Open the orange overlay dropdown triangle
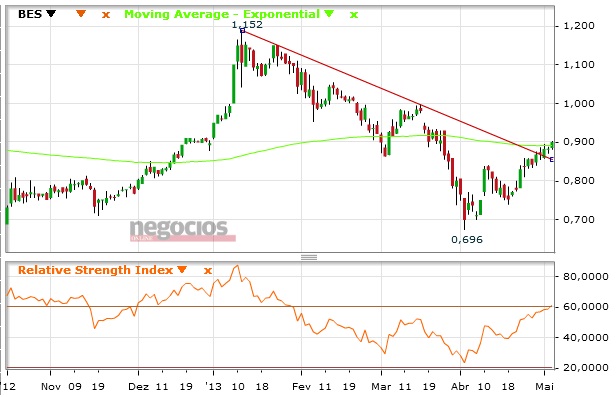616x397 pixels. tap(81, 14)
